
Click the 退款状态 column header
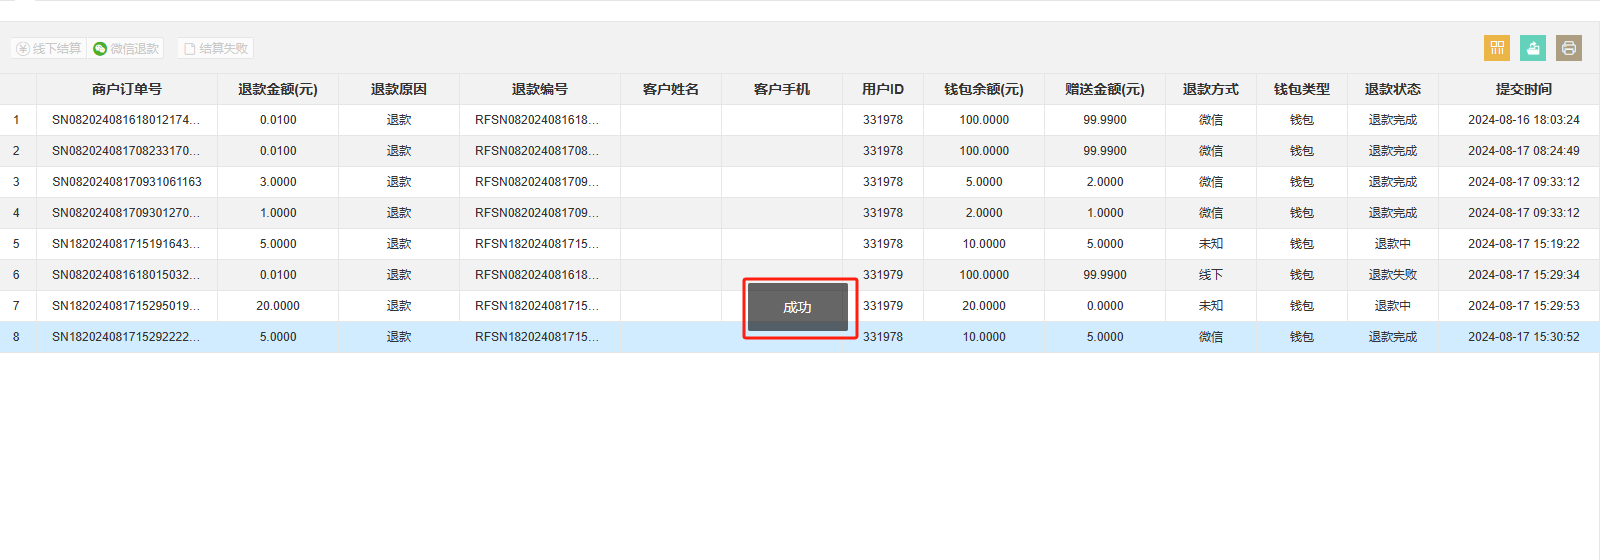pyautogui.click(x=1393, y=89)
